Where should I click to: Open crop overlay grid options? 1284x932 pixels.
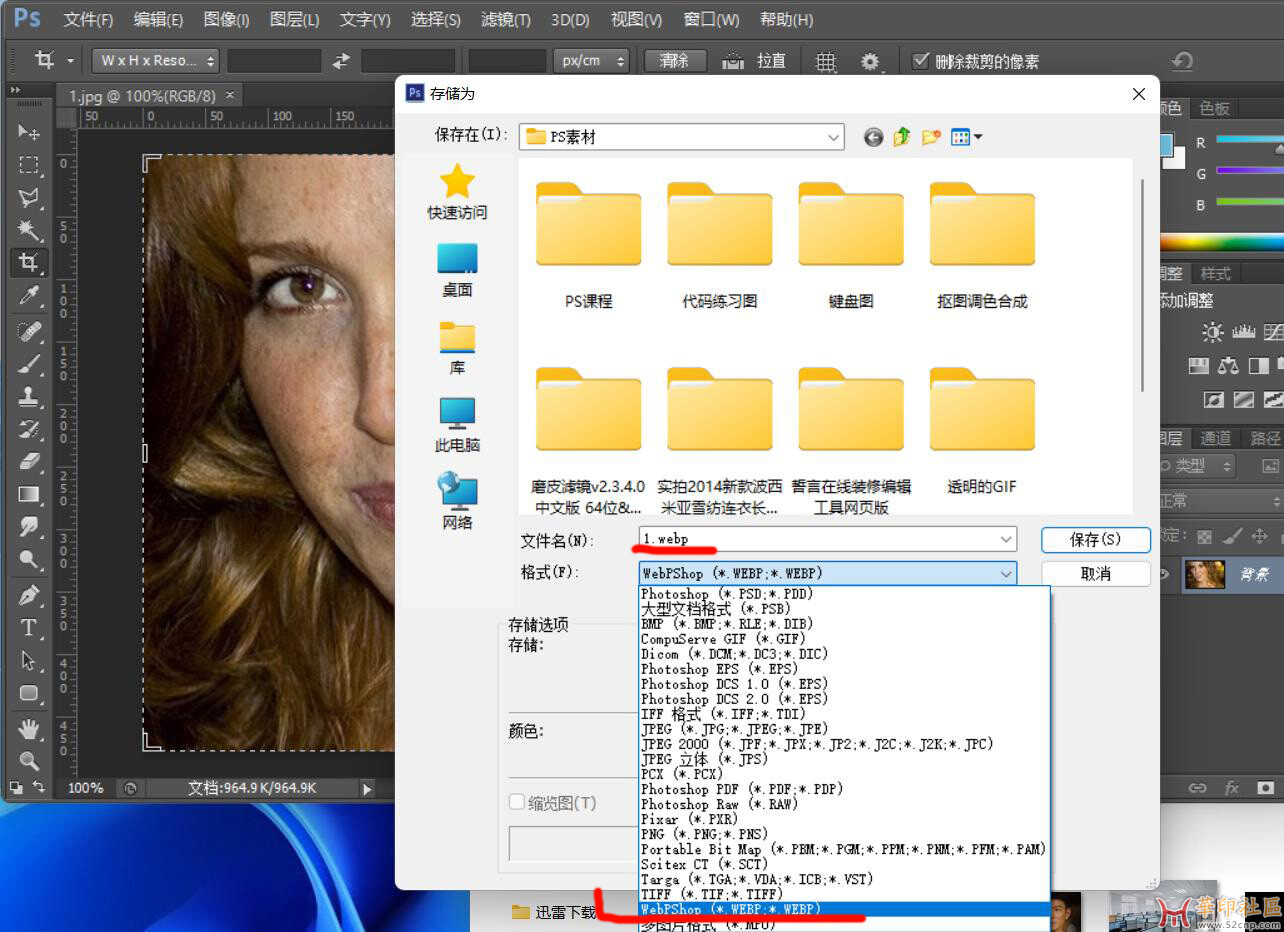[825, 62]
